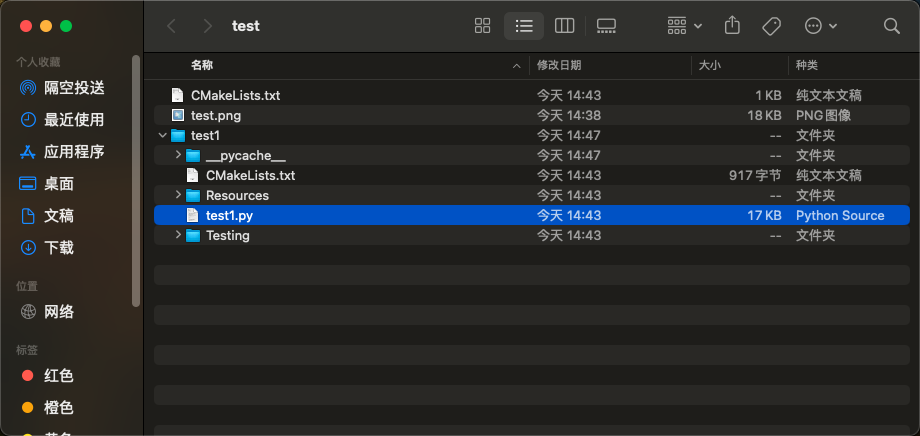Switch to column view

click(x=564, y=26)
